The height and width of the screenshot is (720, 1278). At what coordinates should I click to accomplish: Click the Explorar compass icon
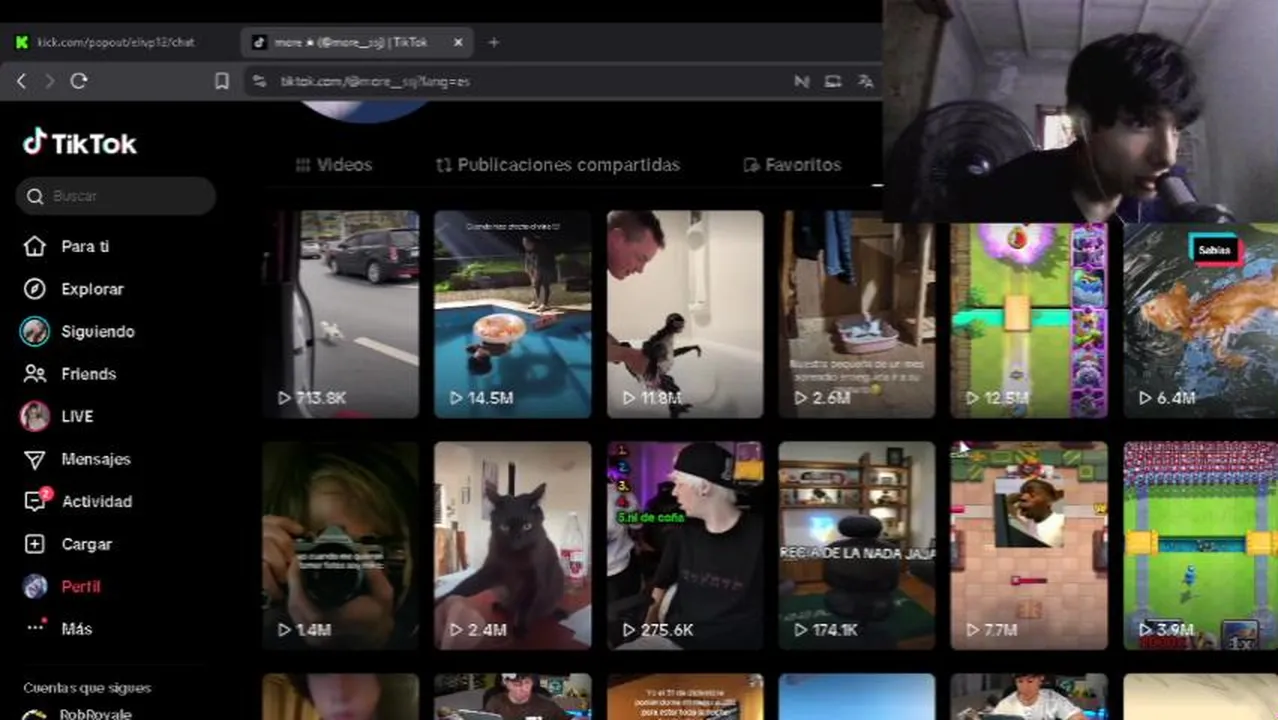[x=35, y=289]
